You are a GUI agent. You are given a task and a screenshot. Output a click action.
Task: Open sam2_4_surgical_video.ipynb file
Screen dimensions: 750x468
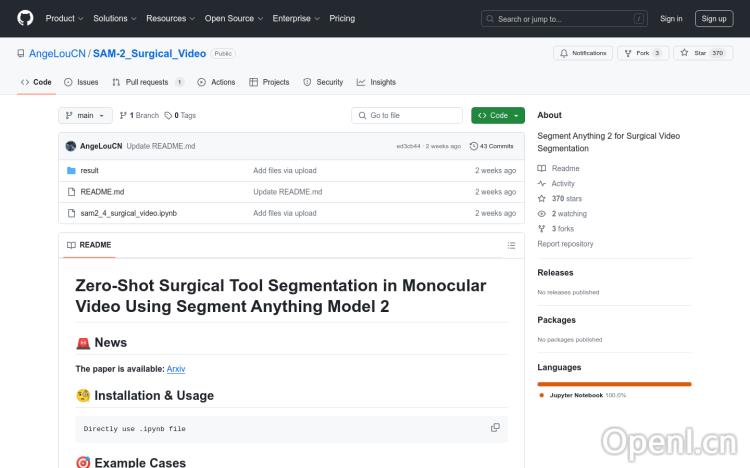tap(129, 213)
